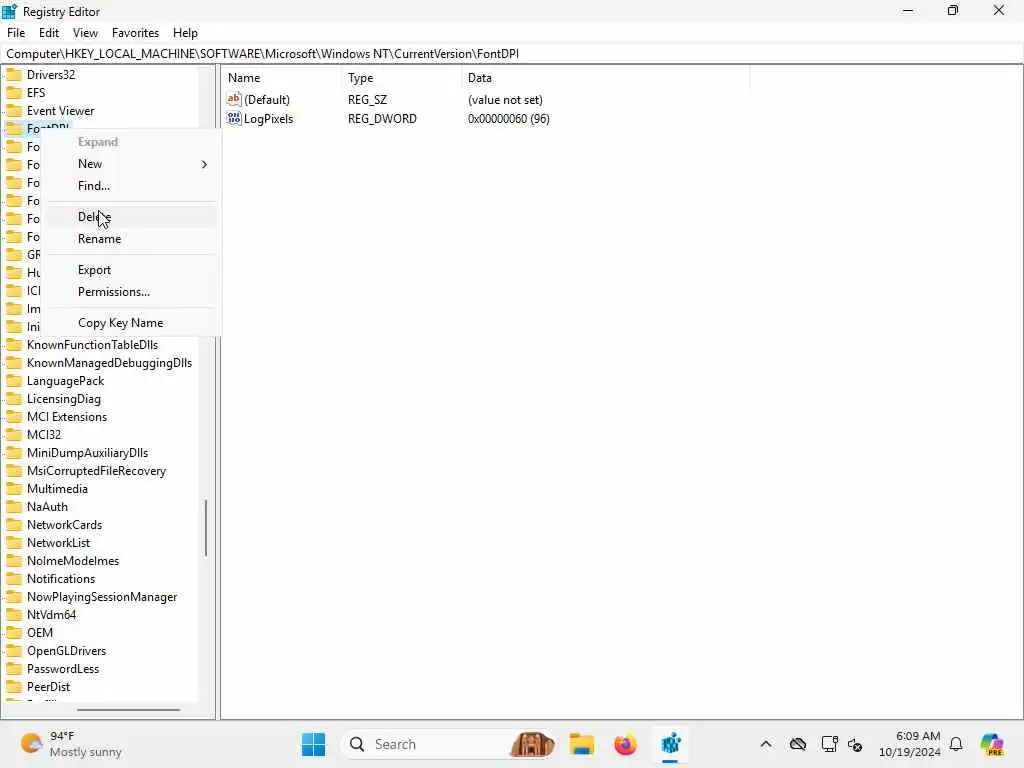Image resolution: width=1024 pixels, height=768 pixels.
Task: Open the Windows Start menu
Action: coord(313,744)
